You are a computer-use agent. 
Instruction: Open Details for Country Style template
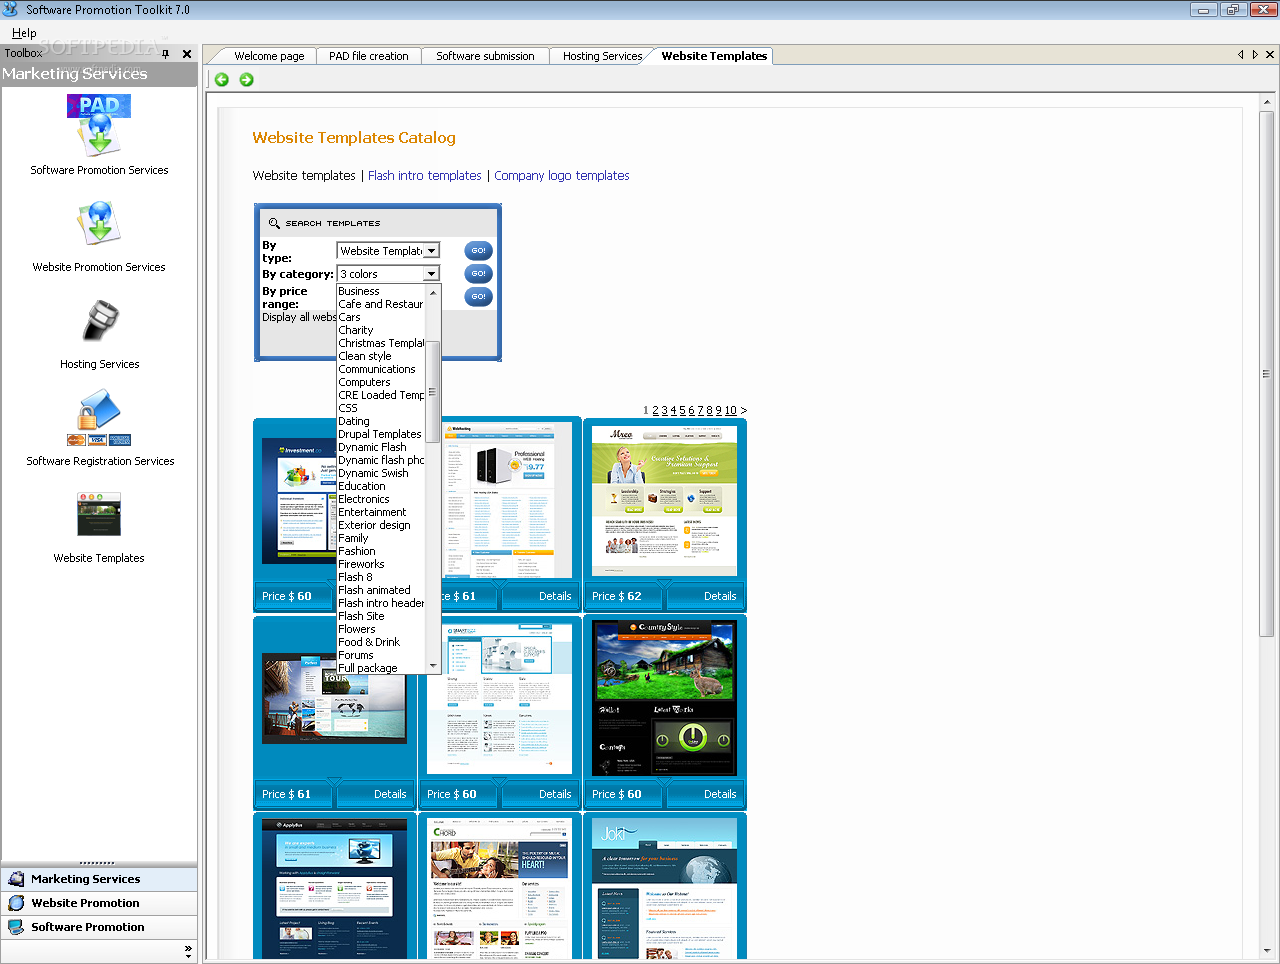[x=720, y=794]
